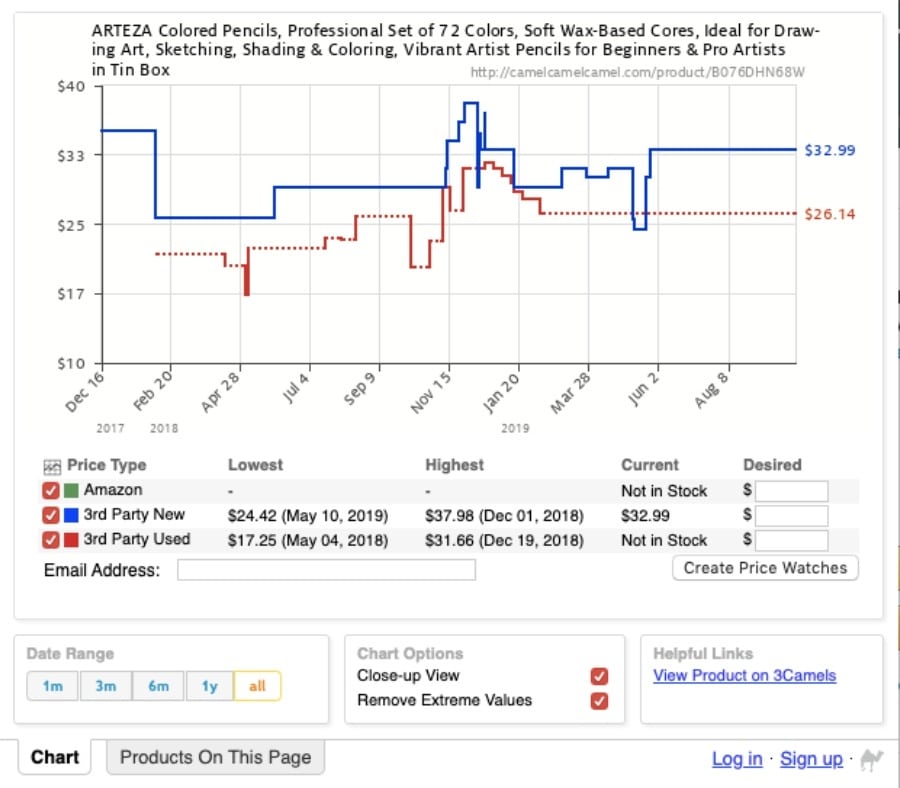Select the green Amazon legend square
Viewport: 900px width, 788px height.
(x=69, y=490)
